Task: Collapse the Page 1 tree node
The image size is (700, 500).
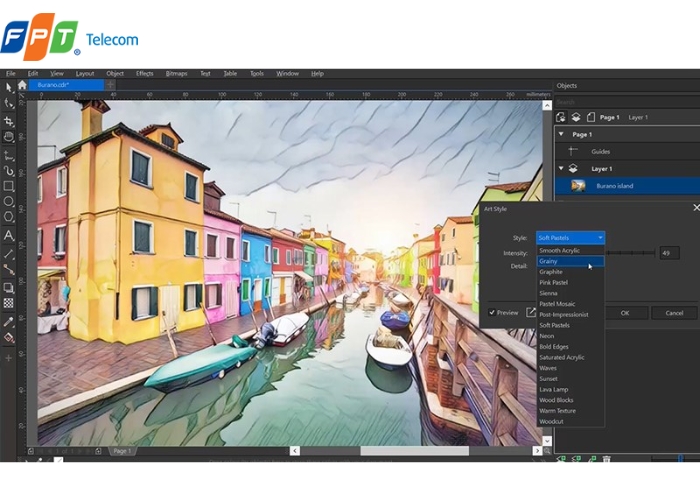Action: pyautogui.click(x=561, y=134)
